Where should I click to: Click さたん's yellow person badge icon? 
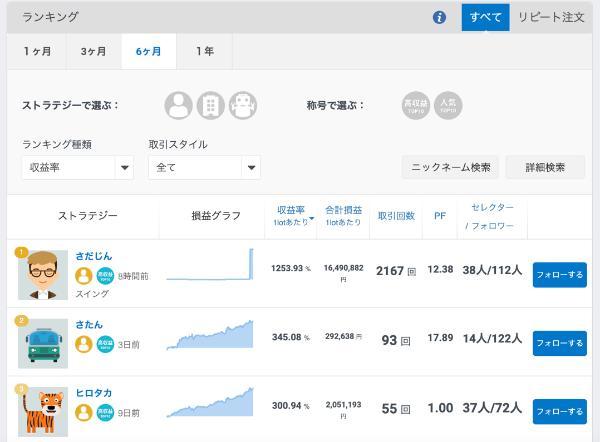coord(83,344)
